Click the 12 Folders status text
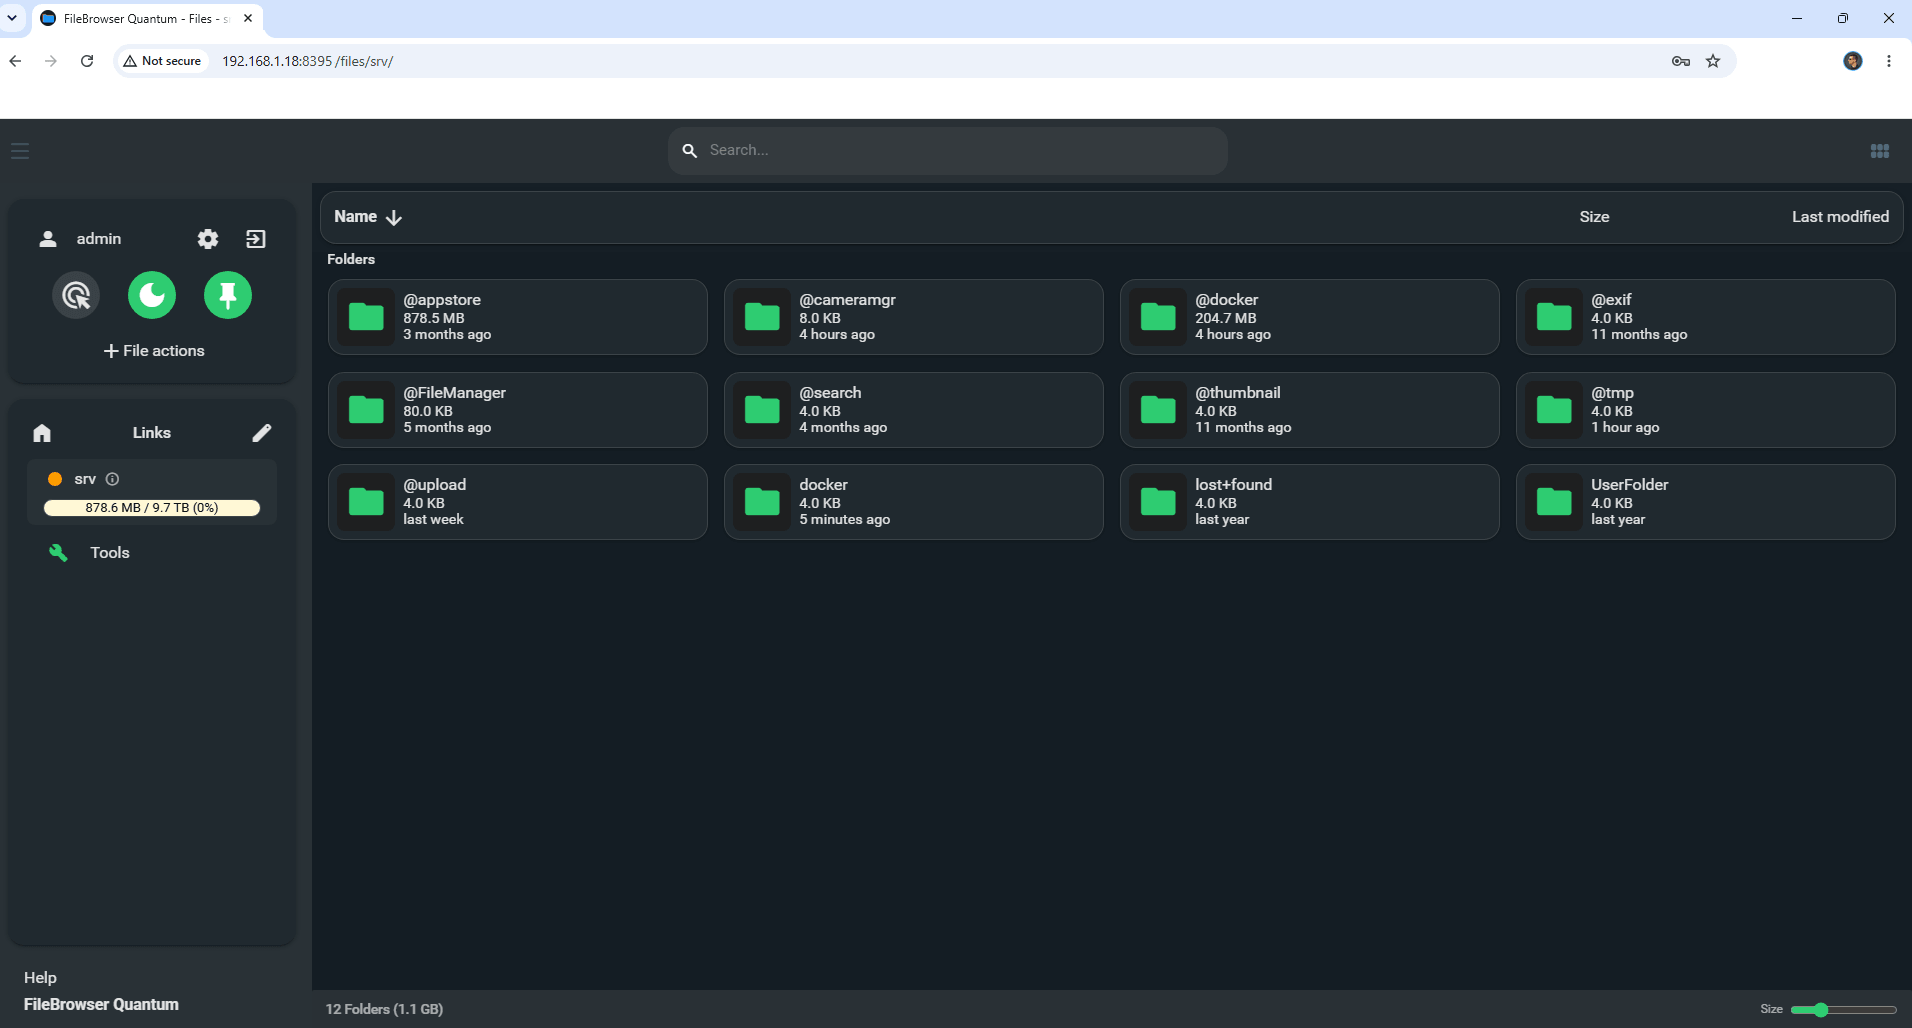Image resolution: width=1912 pixels, height=1028 pixels. click(384, 1010)
